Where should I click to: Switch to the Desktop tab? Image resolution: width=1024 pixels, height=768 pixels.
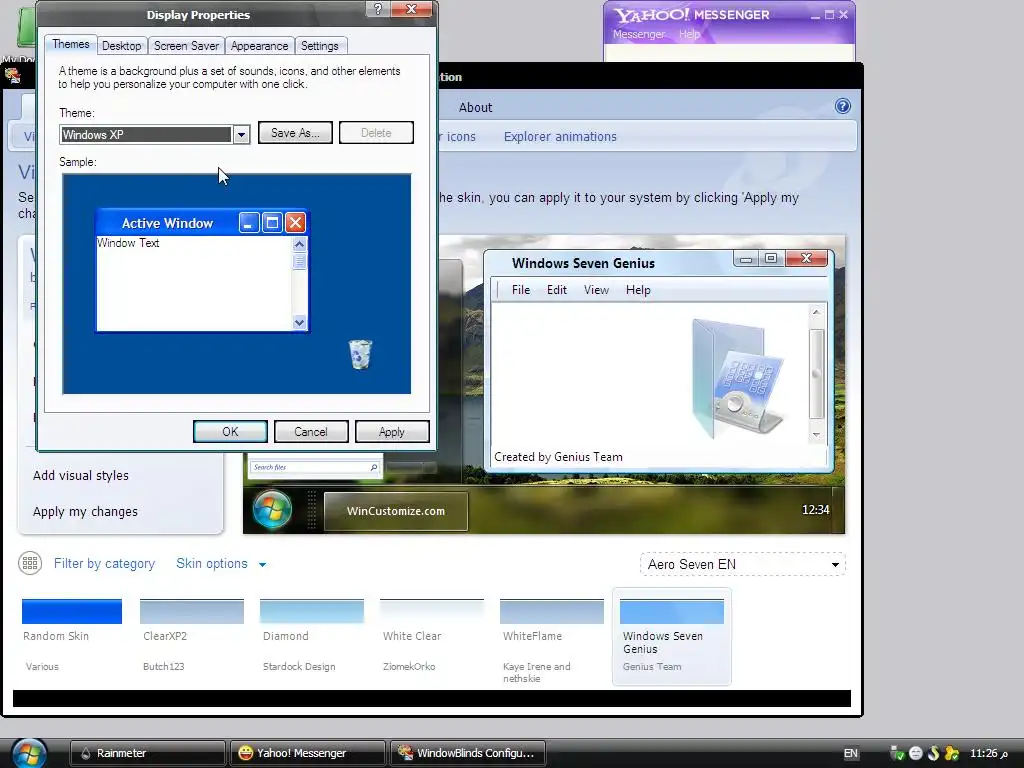(x=121, y=46)
